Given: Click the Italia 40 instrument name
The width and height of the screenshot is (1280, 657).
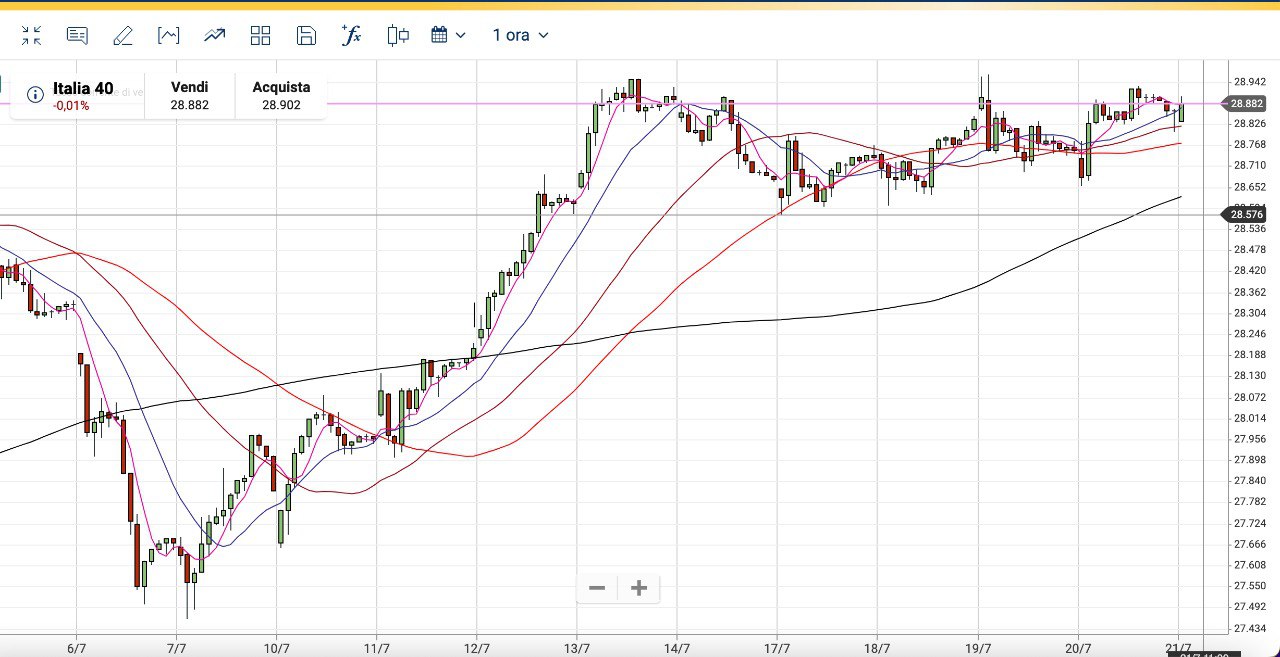Looking at the screenshot, I should point(83,88).
